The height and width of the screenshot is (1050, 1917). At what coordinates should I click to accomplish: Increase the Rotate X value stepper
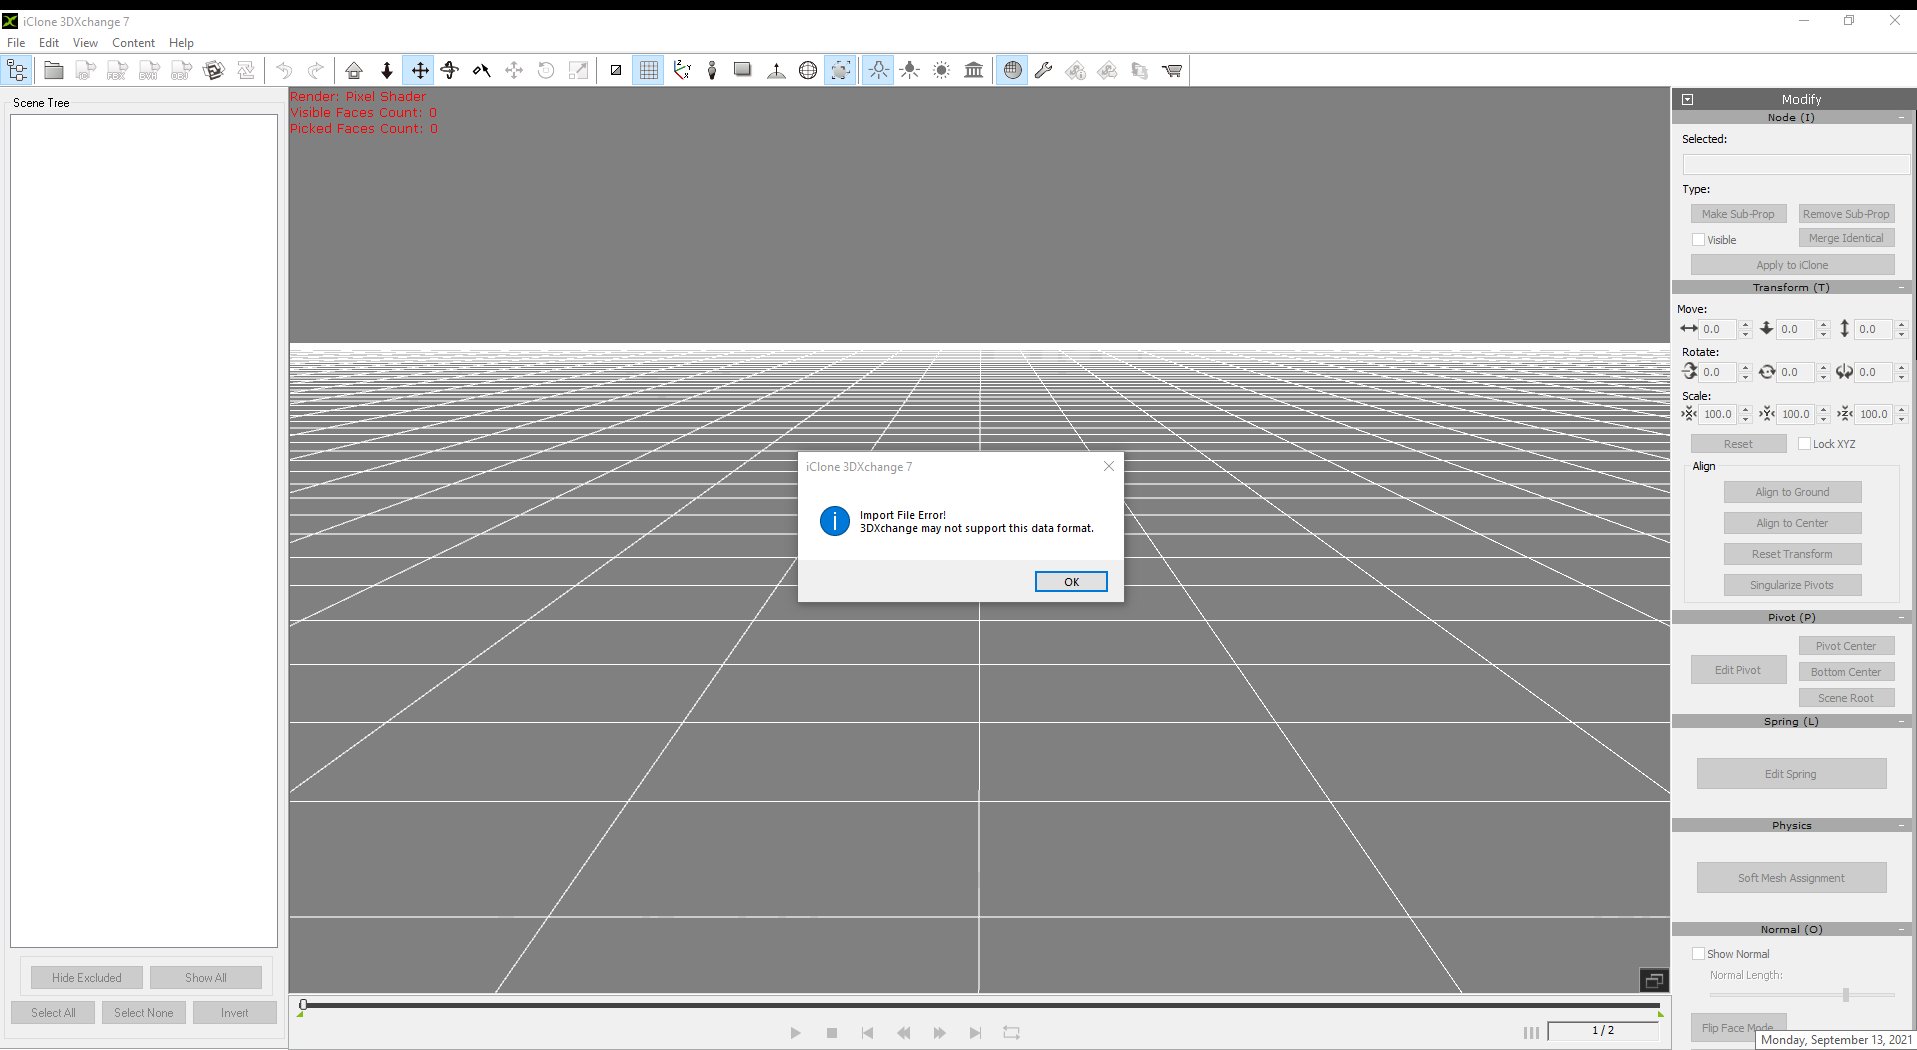[x=1745, y=368]
